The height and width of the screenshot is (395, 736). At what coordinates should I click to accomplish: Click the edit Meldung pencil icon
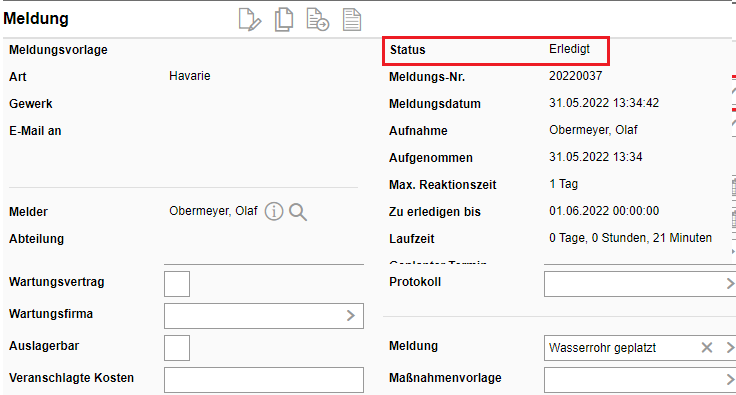coord(250,20)
